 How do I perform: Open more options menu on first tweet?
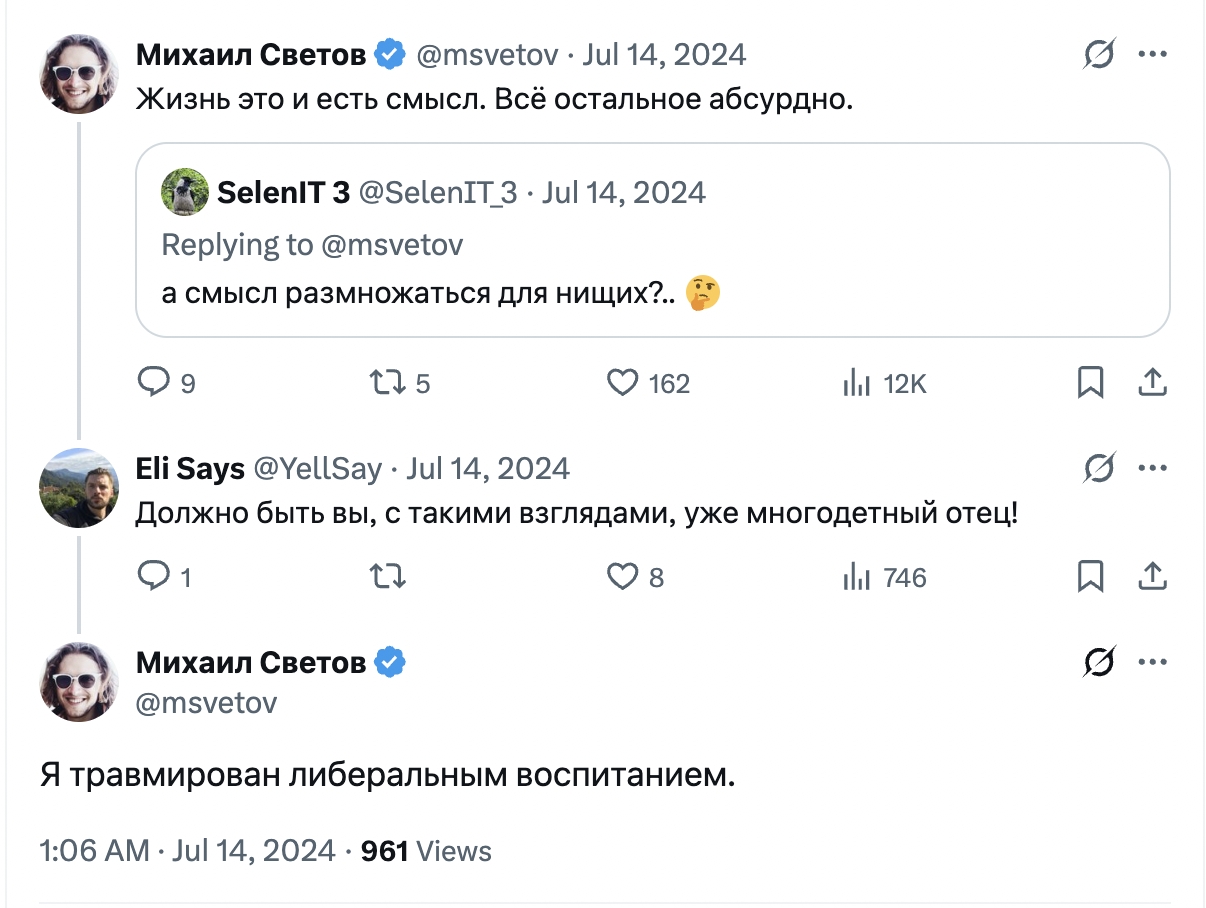click(1153, 55)
